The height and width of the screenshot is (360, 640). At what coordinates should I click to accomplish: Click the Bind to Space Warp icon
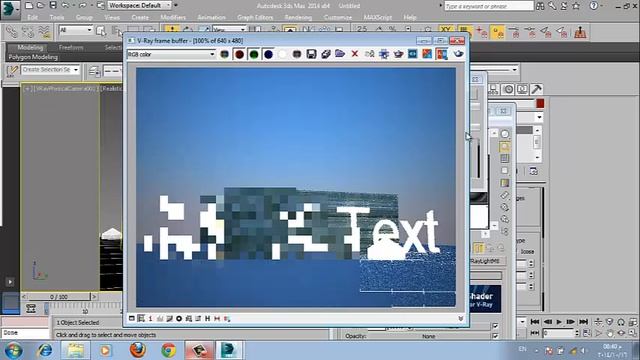click(44, 31)
